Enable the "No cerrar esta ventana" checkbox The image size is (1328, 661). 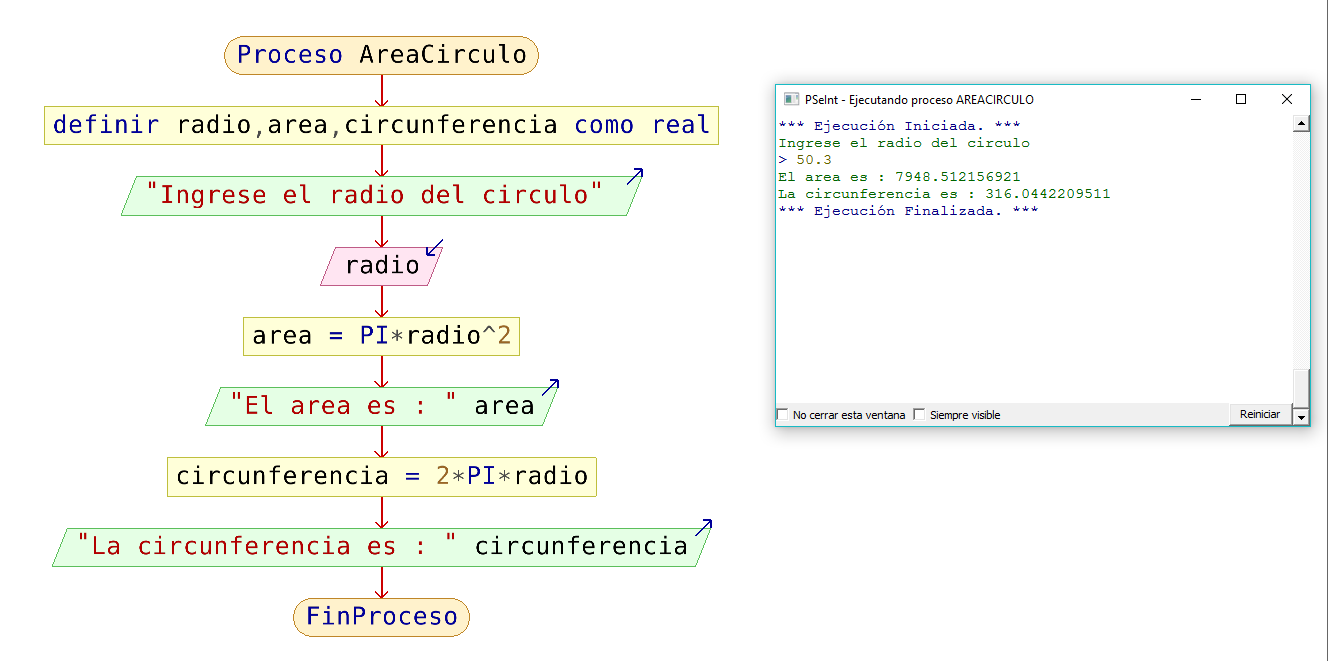(x=782, y=413)
